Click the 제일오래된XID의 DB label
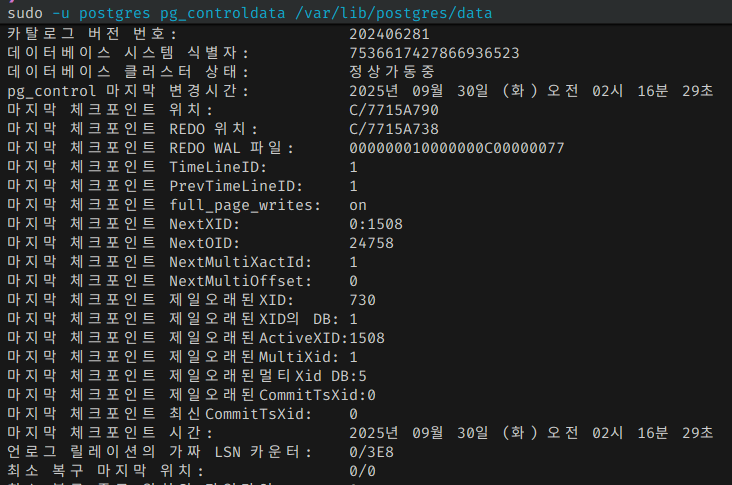The image size is (732, 485). coord(173,319)
